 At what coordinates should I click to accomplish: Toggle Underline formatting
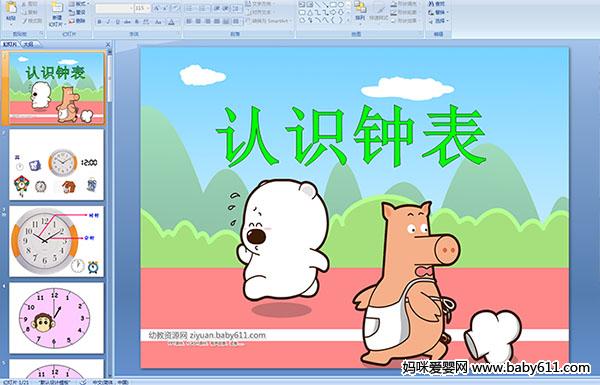(117, 22)
